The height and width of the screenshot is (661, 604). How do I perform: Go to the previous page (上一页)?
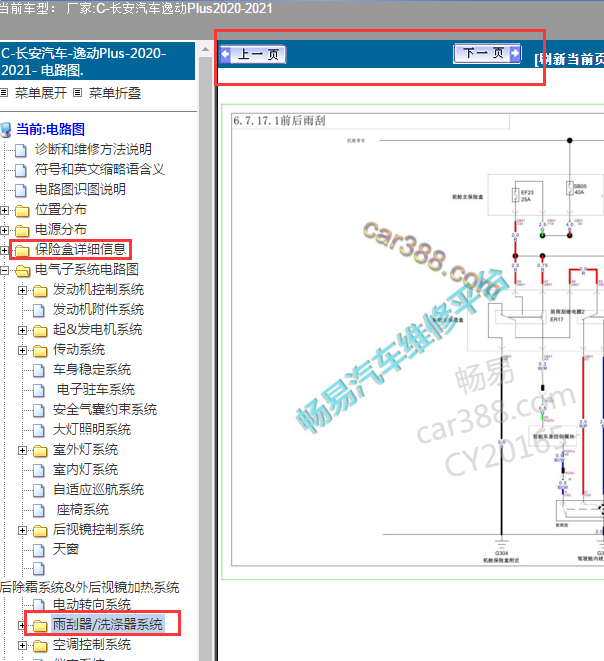point(253,54)
